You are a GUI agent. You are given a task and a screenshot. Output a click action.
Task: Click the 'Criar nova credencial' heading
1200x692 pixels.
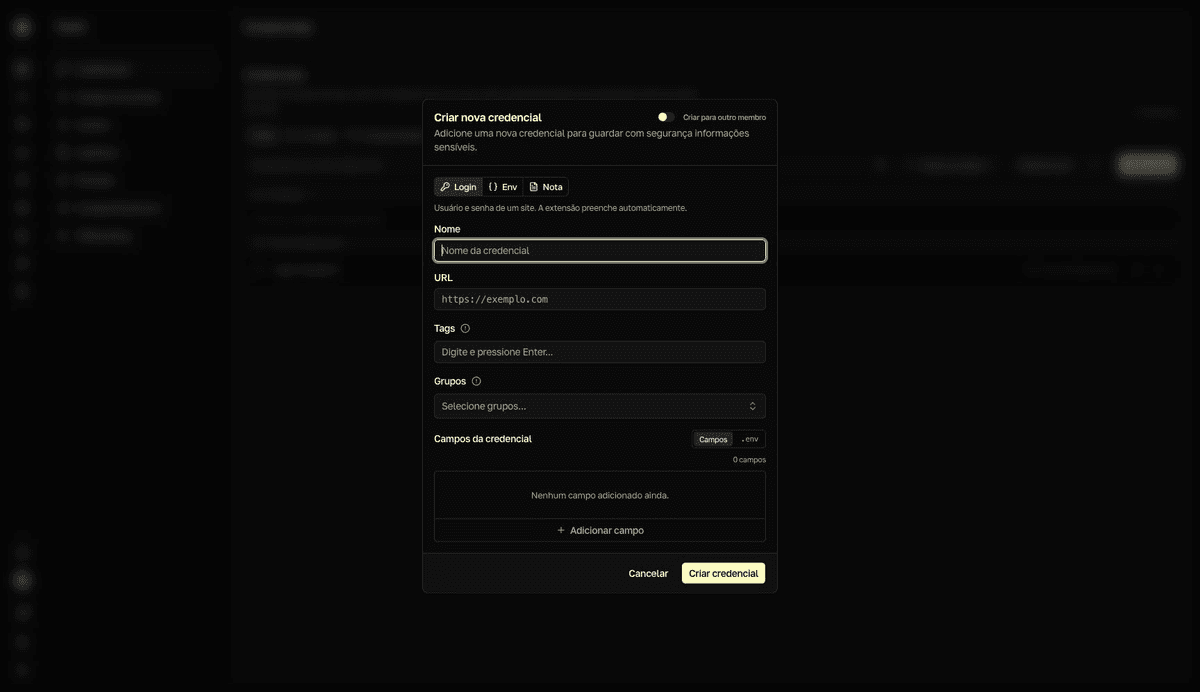coord(488,117)
